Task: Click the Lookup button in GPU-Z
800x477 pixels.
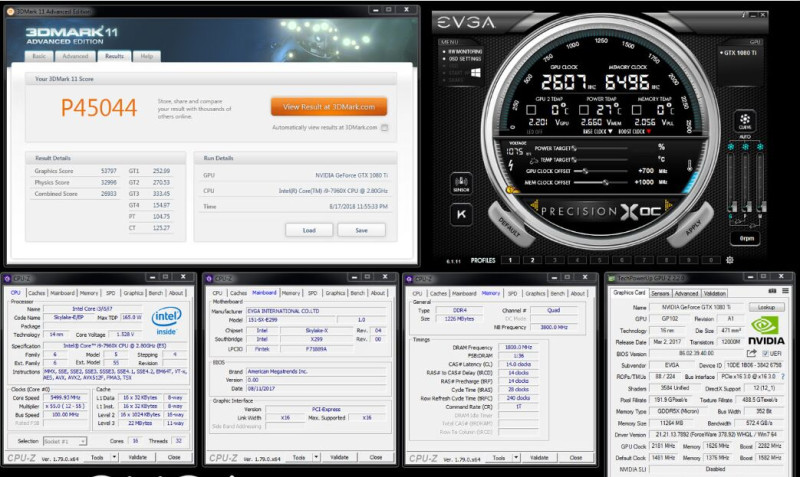Action: [766, 307]
